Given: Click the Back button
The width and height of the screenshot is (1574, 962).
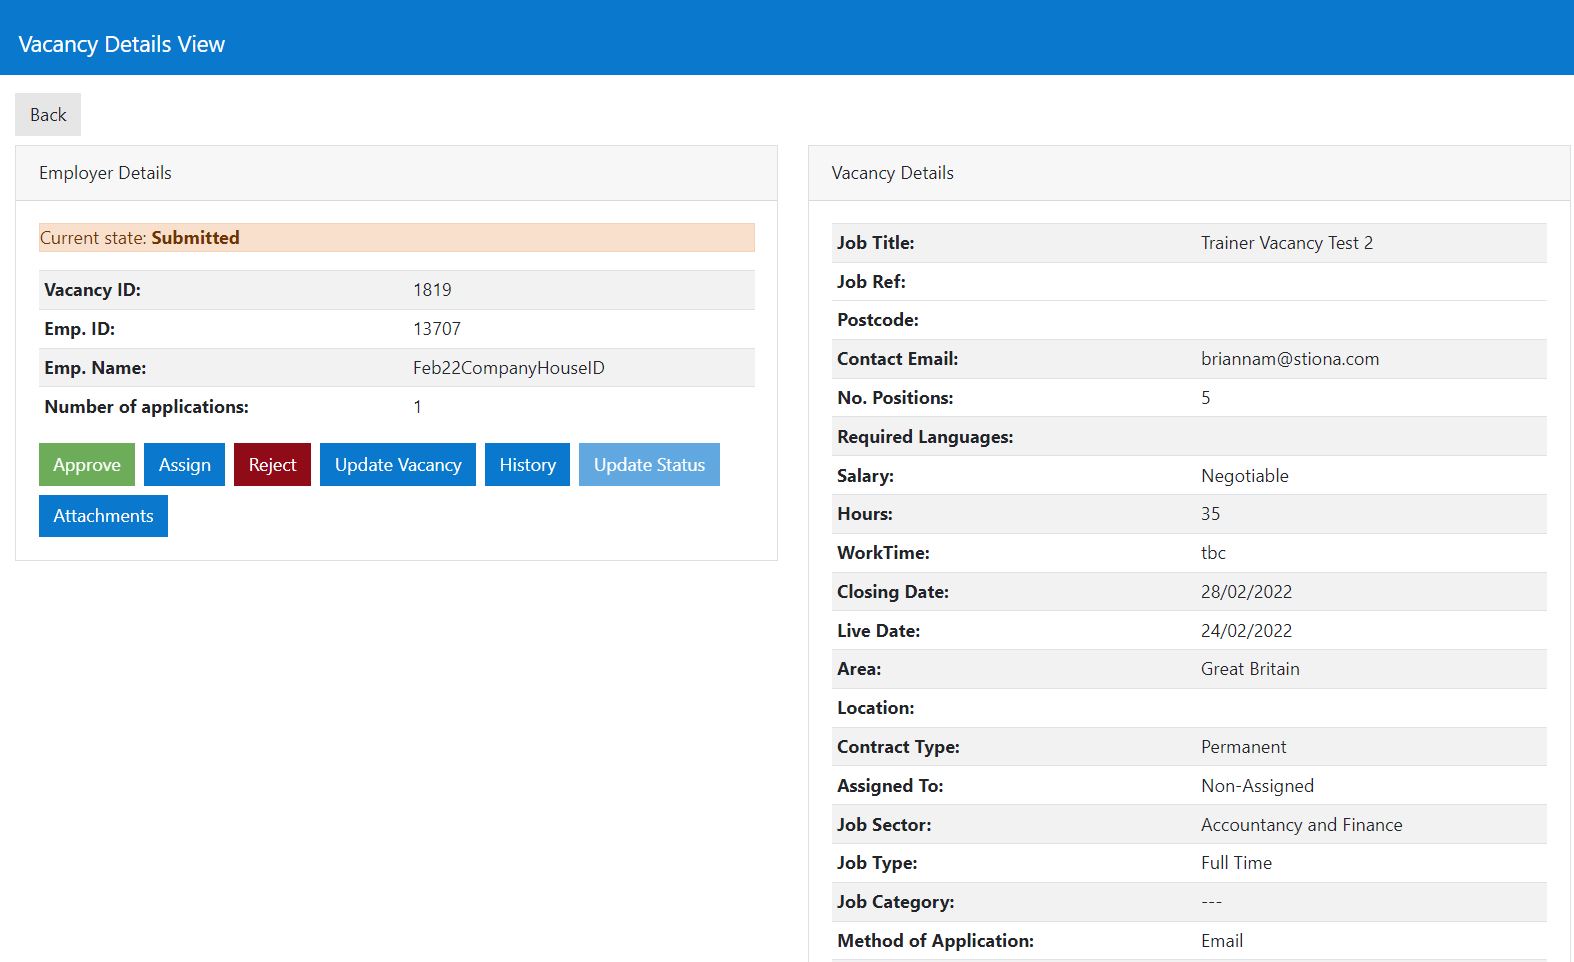Looking at the screenshot, I should pos(48,115).
